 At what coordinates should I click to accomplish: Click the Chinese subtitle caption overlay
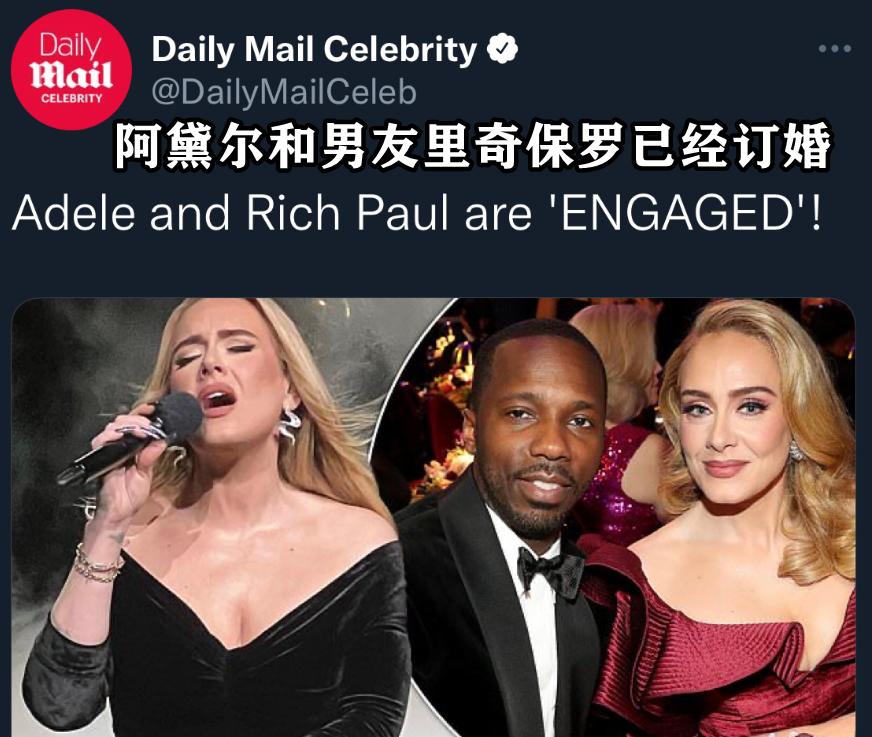tap(472, 146)
